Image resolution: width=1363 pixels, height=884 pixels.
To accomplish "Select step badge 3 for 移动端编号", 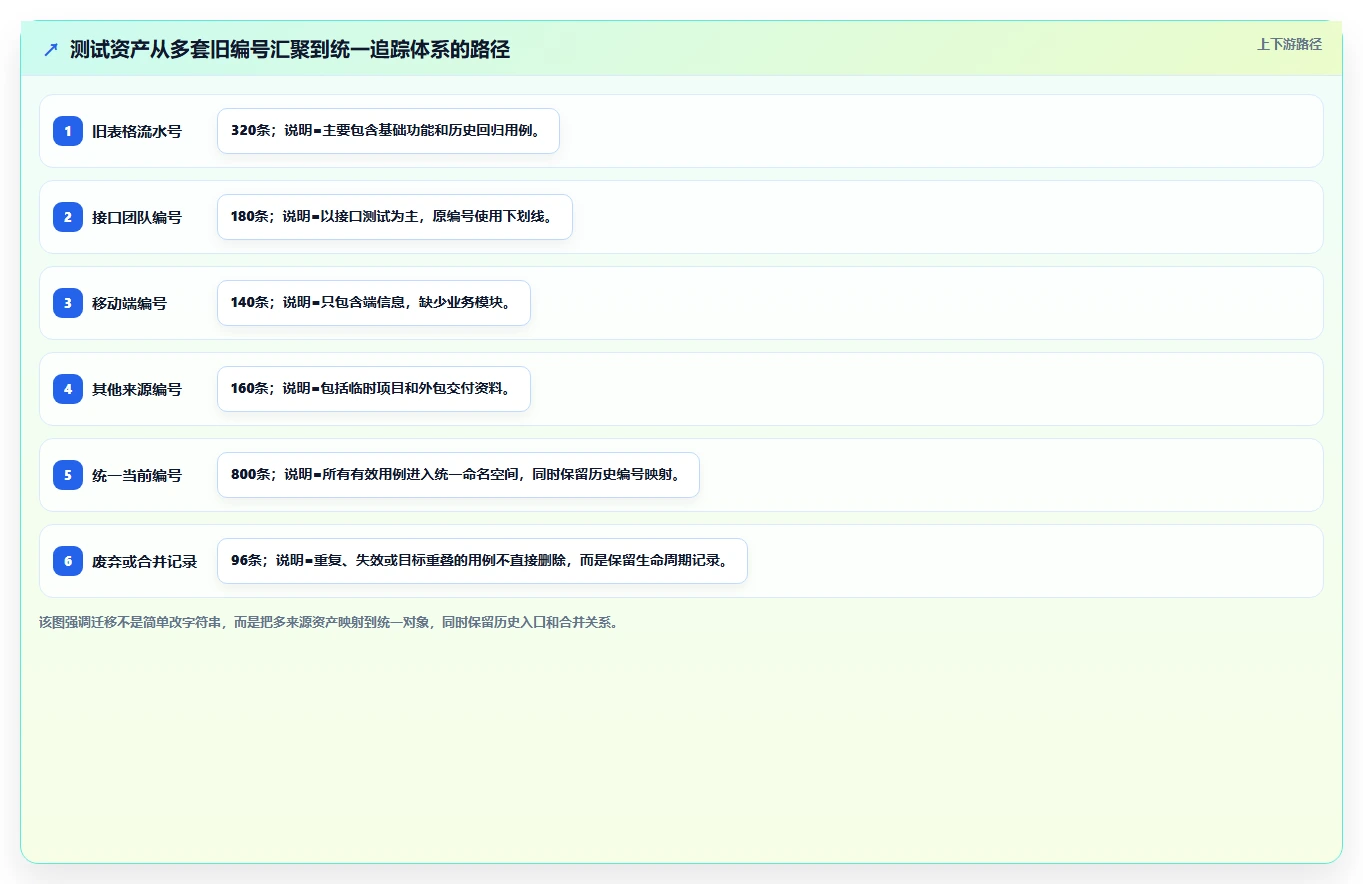I will point(68,303).
